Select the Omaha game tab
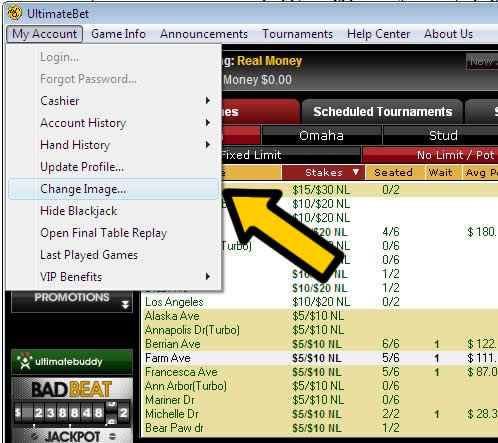The height and width of the screenshot is (443, 498). click(321, 136)
